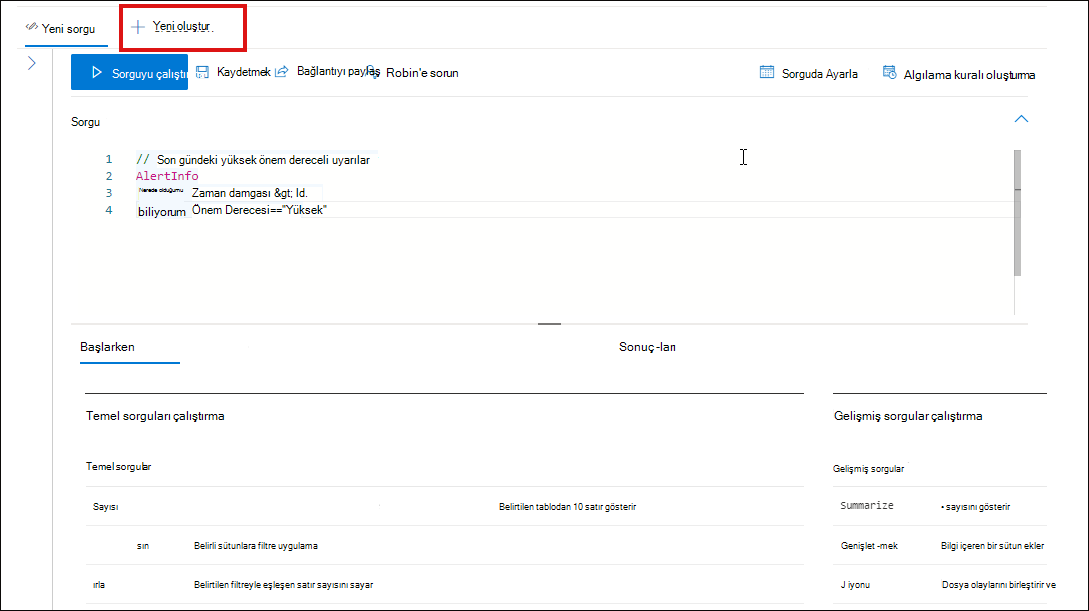Click the Kaydetmek save disk icon
Viewport: 1089px width, 611px height.
pyautogui.click(x=202, y=72)
